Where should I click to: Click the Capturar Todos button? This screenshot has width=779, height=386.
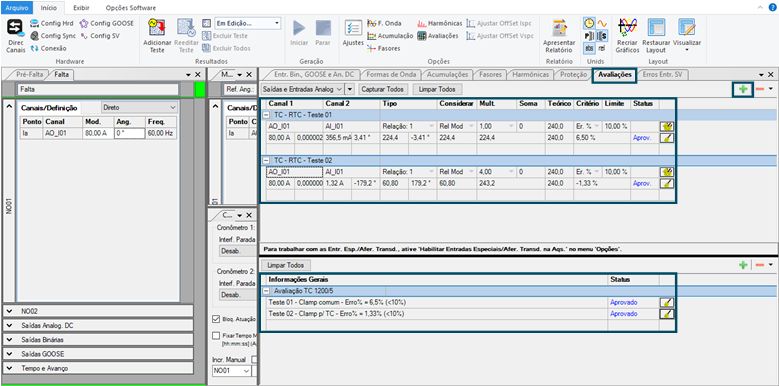(382, 89)
